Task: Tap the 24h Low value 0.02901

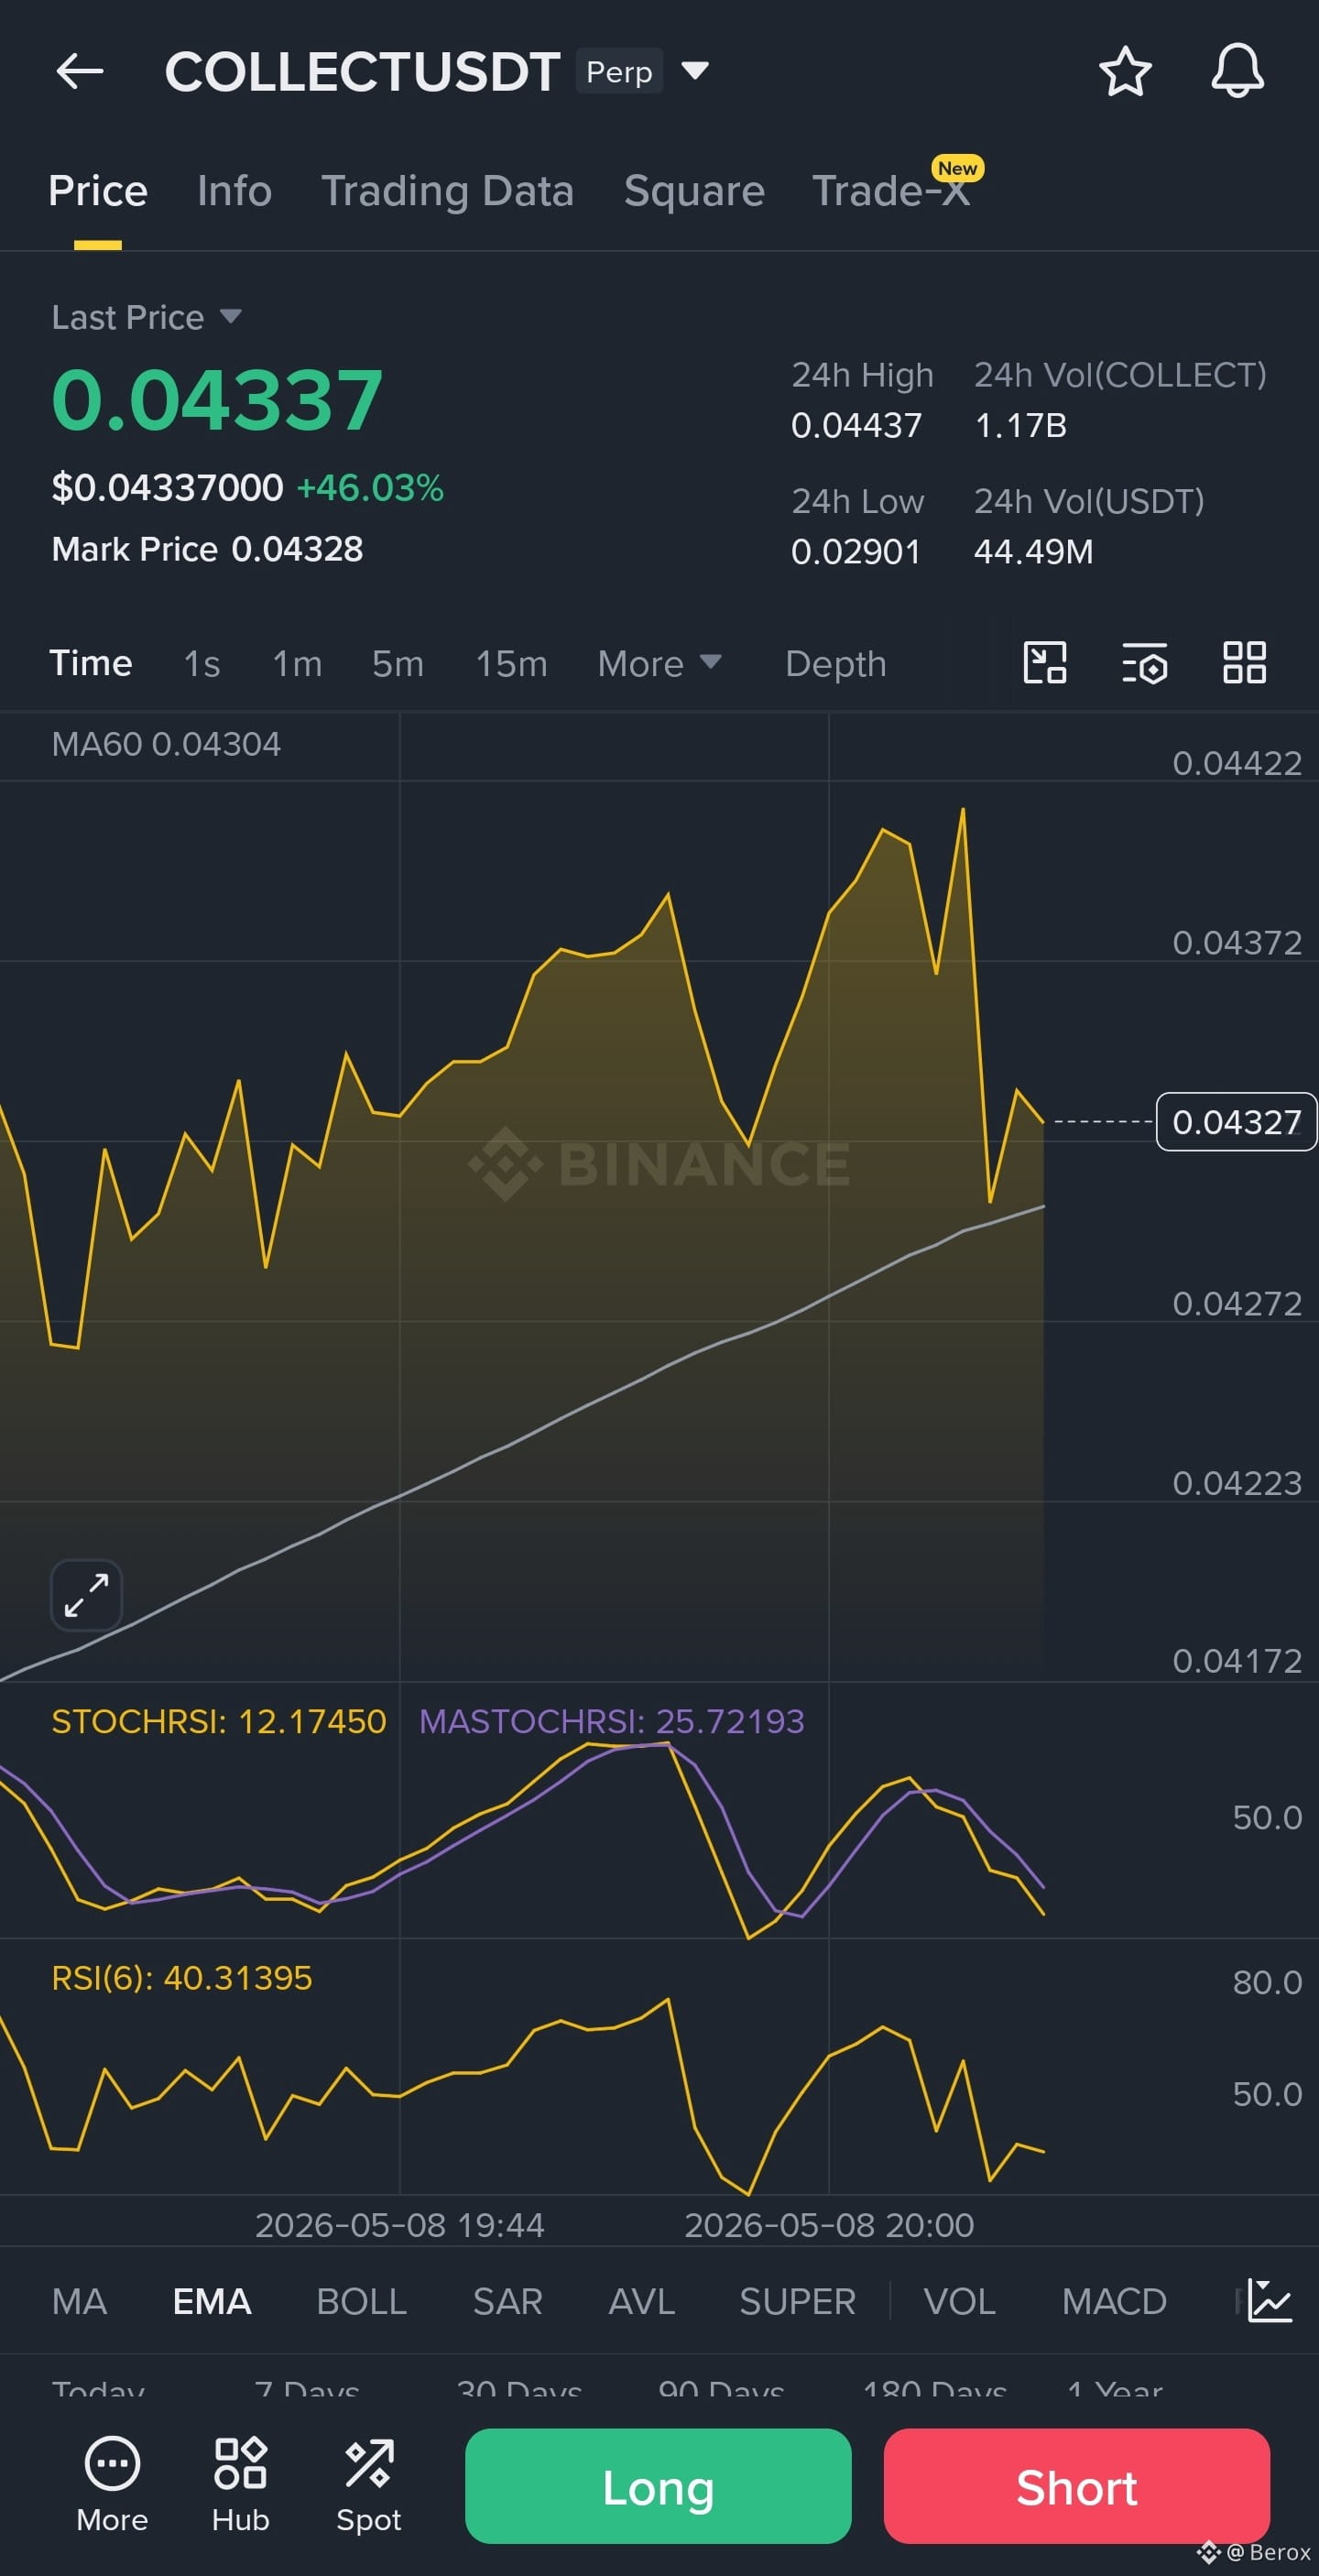Action: tap(855, 551)
